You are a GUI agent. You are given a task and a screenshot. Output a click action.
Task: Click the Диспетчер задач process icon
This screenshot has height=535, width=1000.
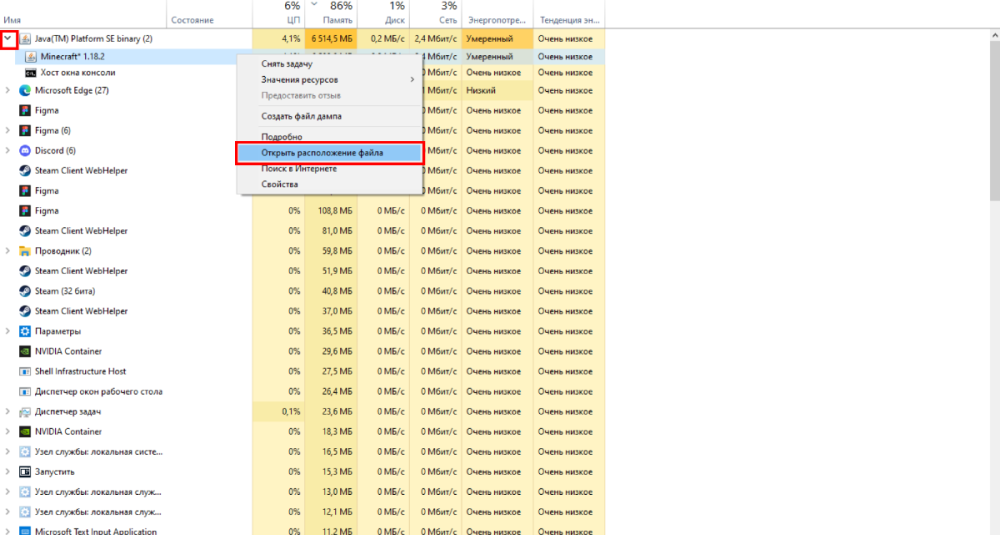pos(26,411)
